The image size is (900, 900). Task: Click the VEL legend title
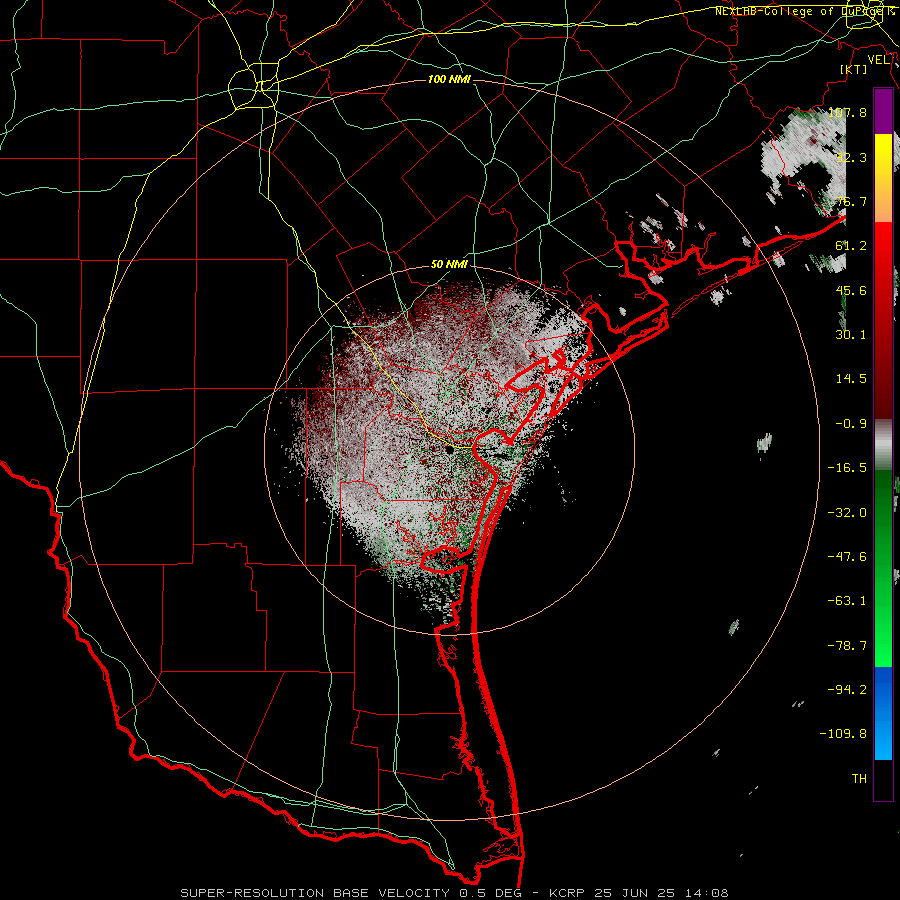pyautogui.click(x=879, y=60)
